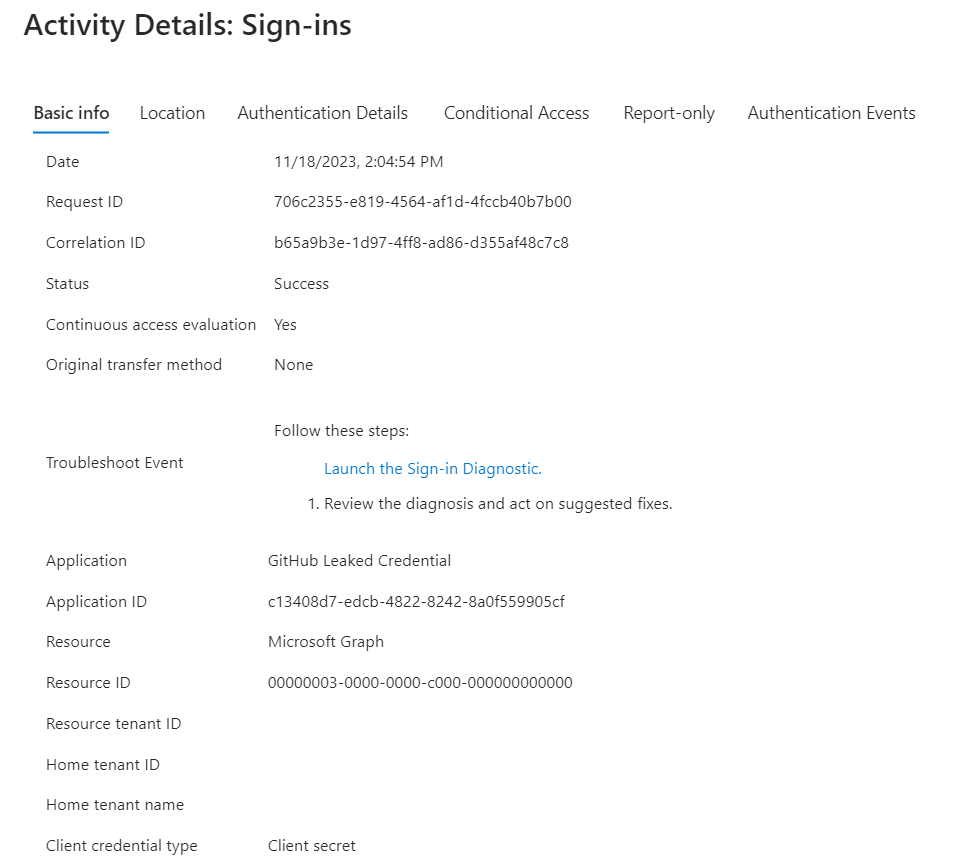Click the Request ID value

[x=423, y=202]
